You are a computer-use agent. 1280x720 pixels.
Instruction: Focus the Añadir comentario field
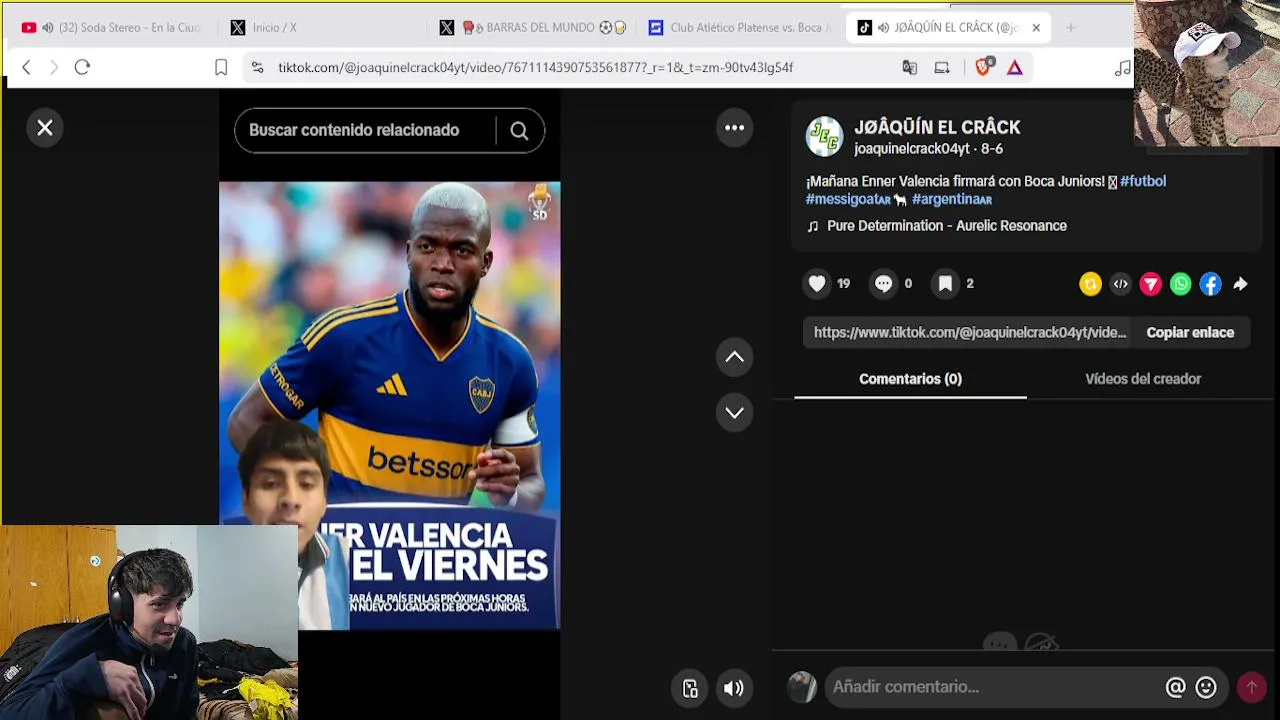(x=995, y=687)
